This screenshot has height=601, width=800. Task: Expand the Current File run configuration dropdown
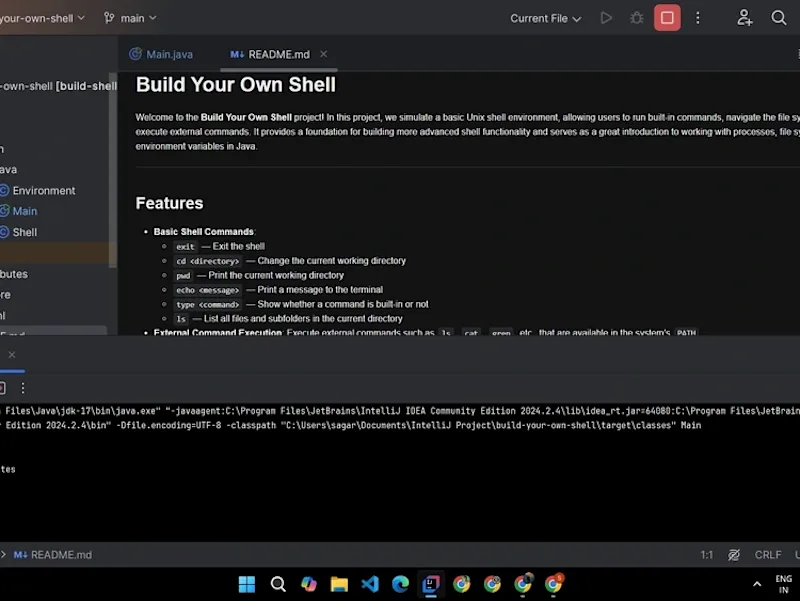coord(545,18)
